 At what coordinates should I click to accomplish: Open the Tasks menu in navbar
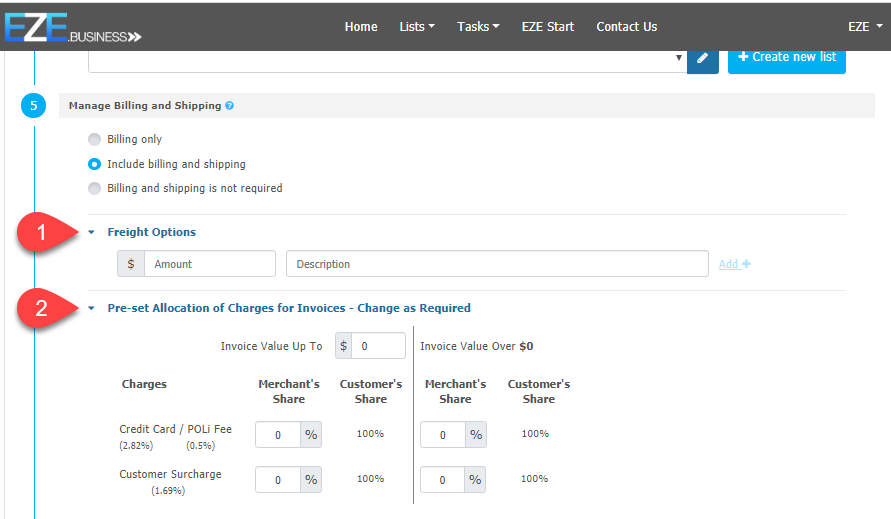[x=478, y=27]
